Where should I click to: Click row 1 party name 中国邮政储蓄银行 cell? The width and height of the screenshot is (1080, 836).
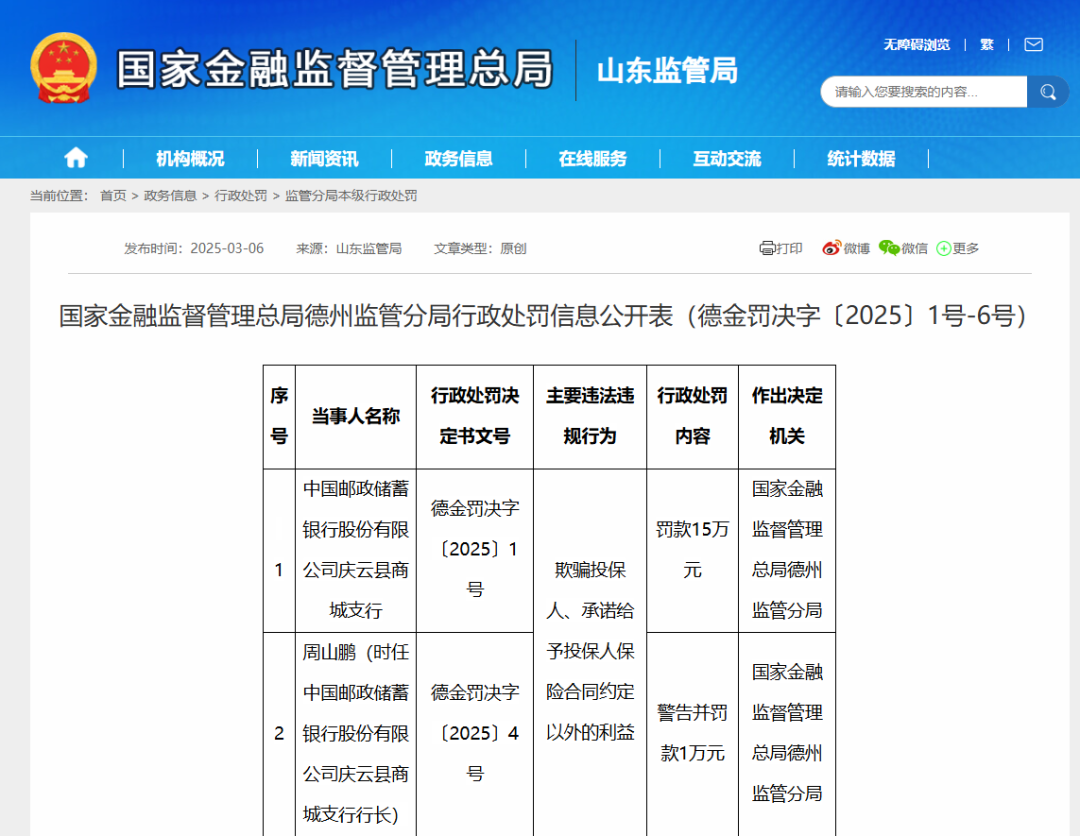[355, 550]
